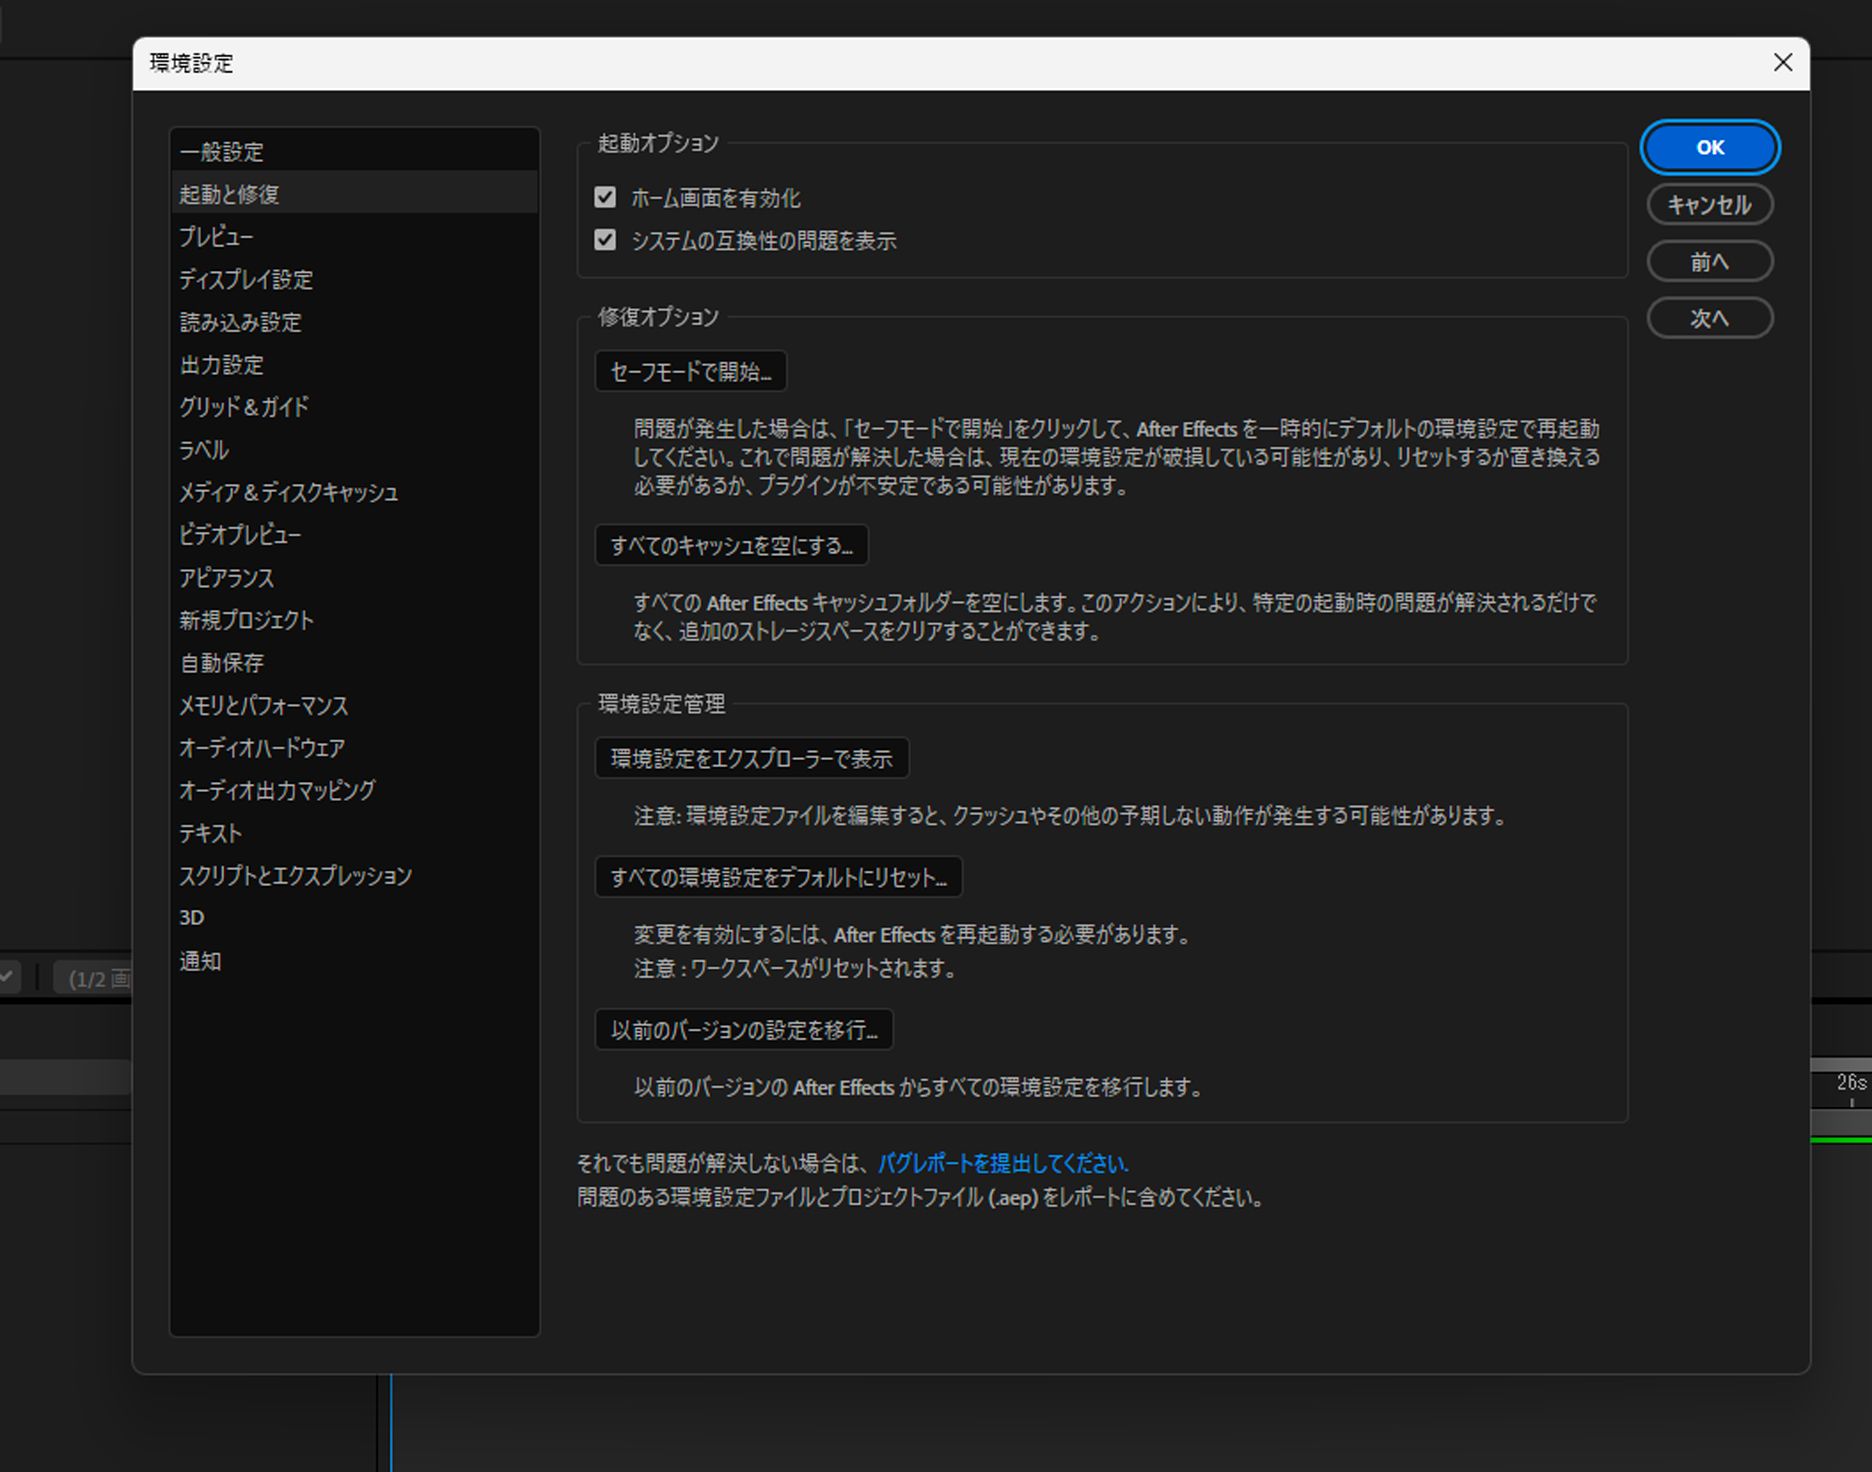Click the すべてのキャッシュを空にする button
The image size is (1872, 1472).
pos(731,545)
